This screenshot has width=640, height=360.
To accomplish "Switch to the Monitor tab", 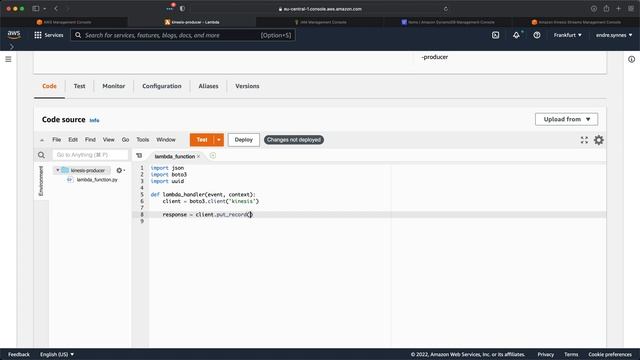I will [x=113, y=86].
